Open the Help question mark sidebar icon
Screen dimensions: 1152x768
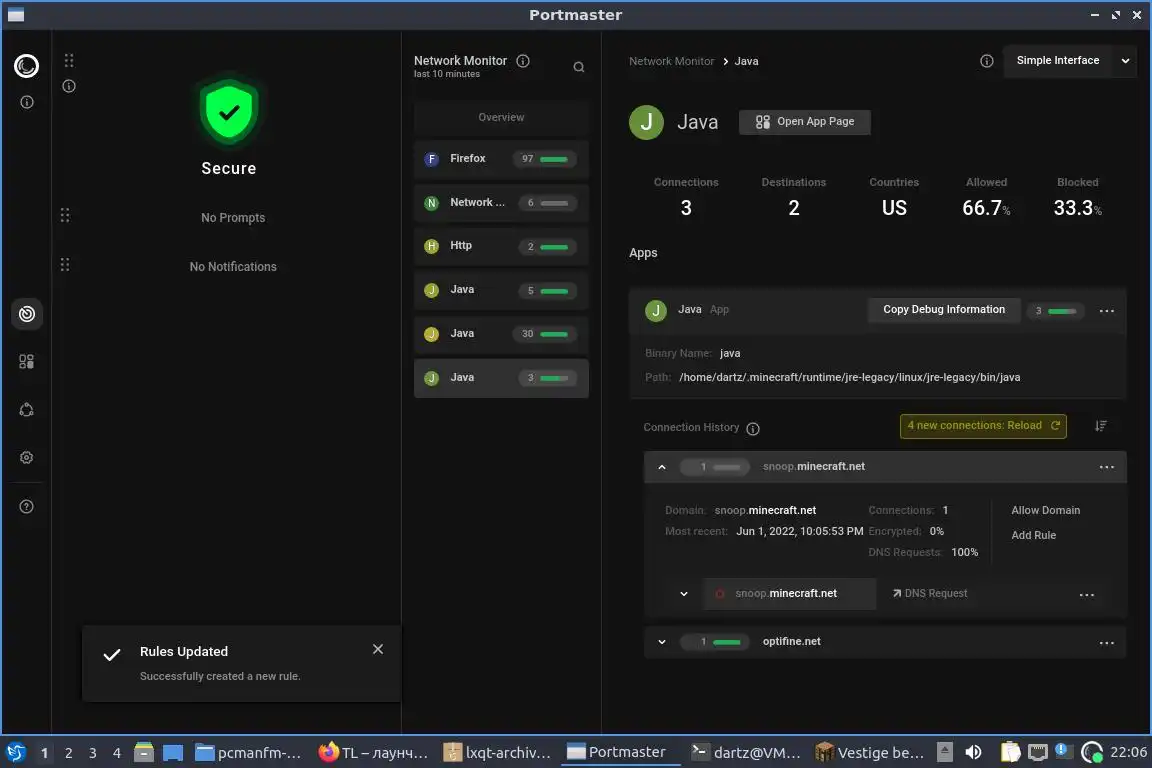26,506
